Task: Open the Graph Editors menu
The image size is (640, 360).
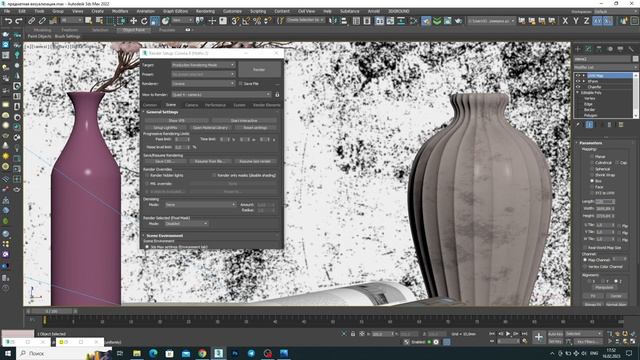Action: coord(176,11)
